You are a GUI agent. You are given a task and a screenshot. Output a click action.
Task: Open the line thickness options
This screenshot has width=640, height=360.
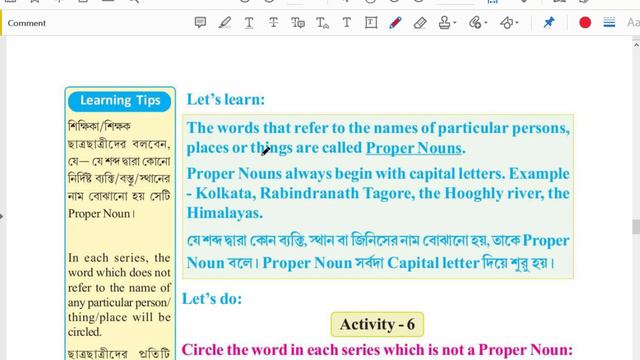coord(609,22)
